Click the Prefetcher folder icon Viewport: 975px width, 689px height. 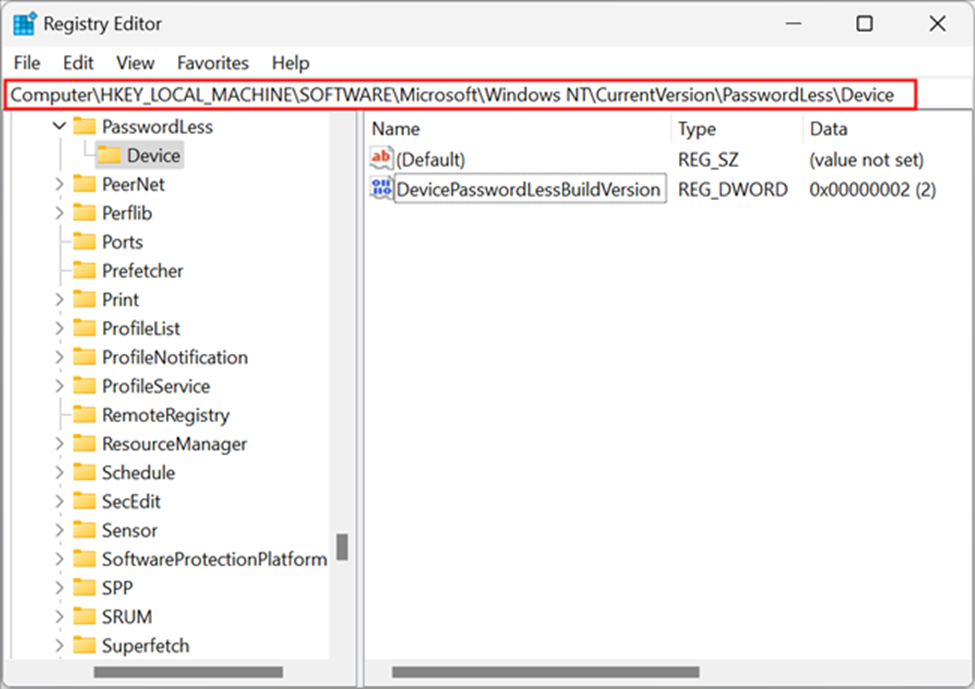pos(84,271)
